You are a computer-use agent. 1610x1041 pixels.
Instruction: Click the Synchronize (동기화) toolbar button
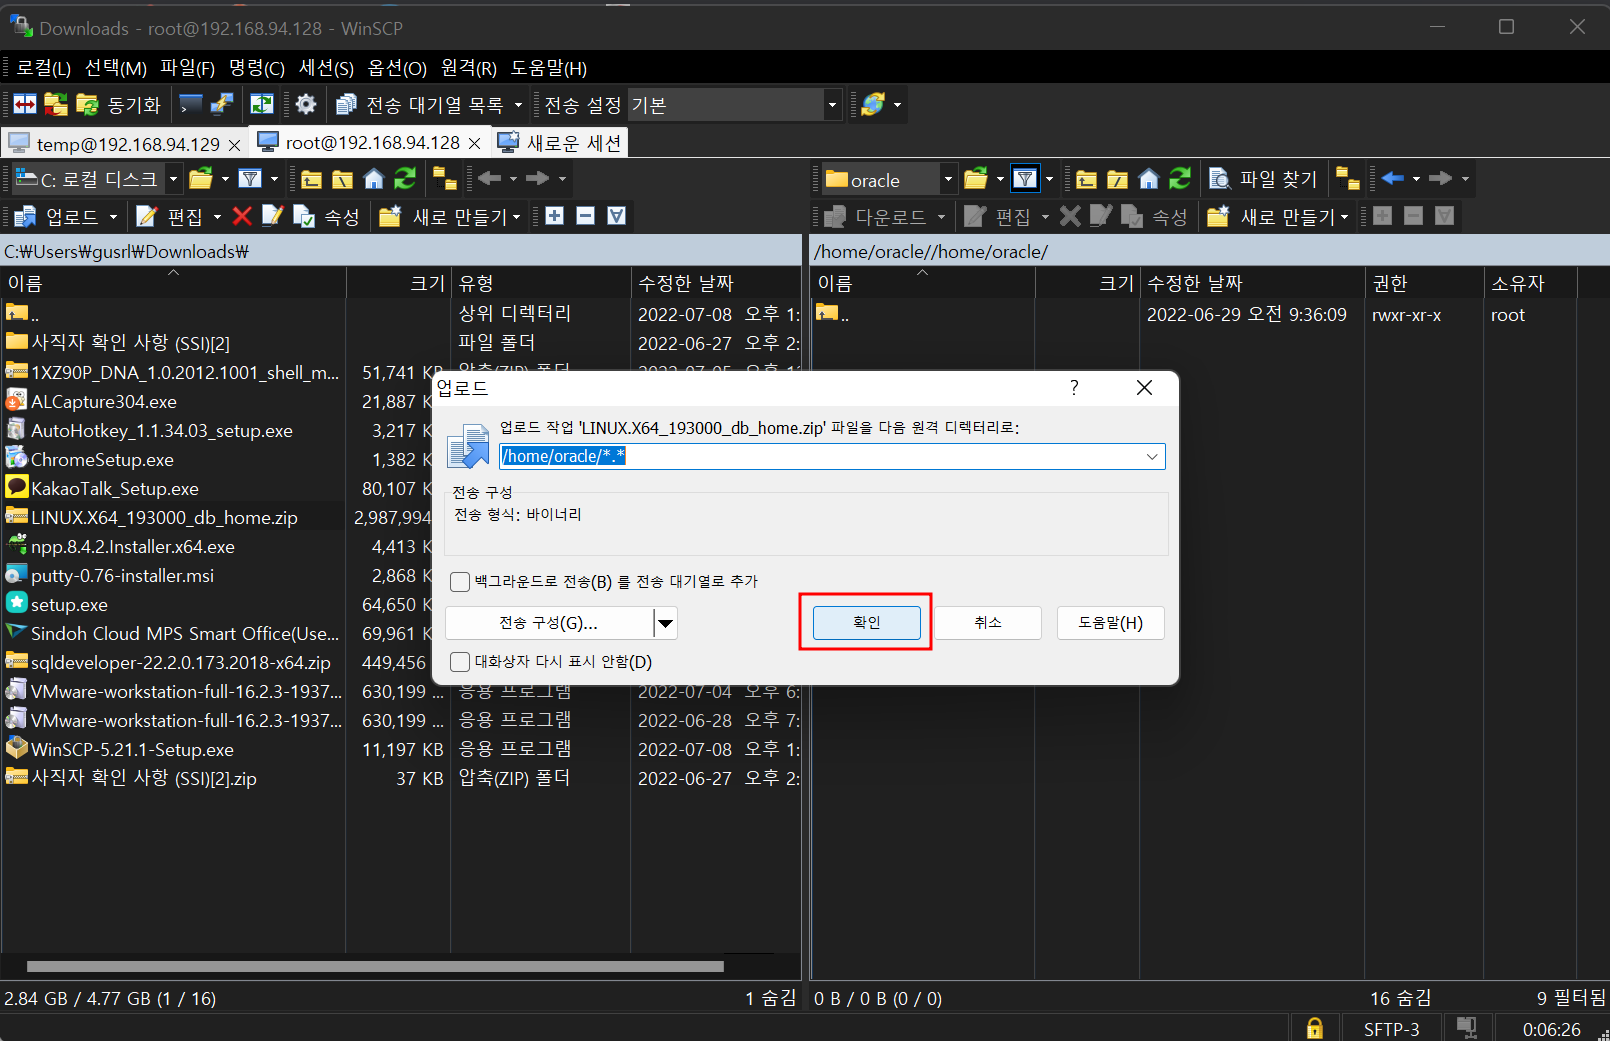click(119, 105)
